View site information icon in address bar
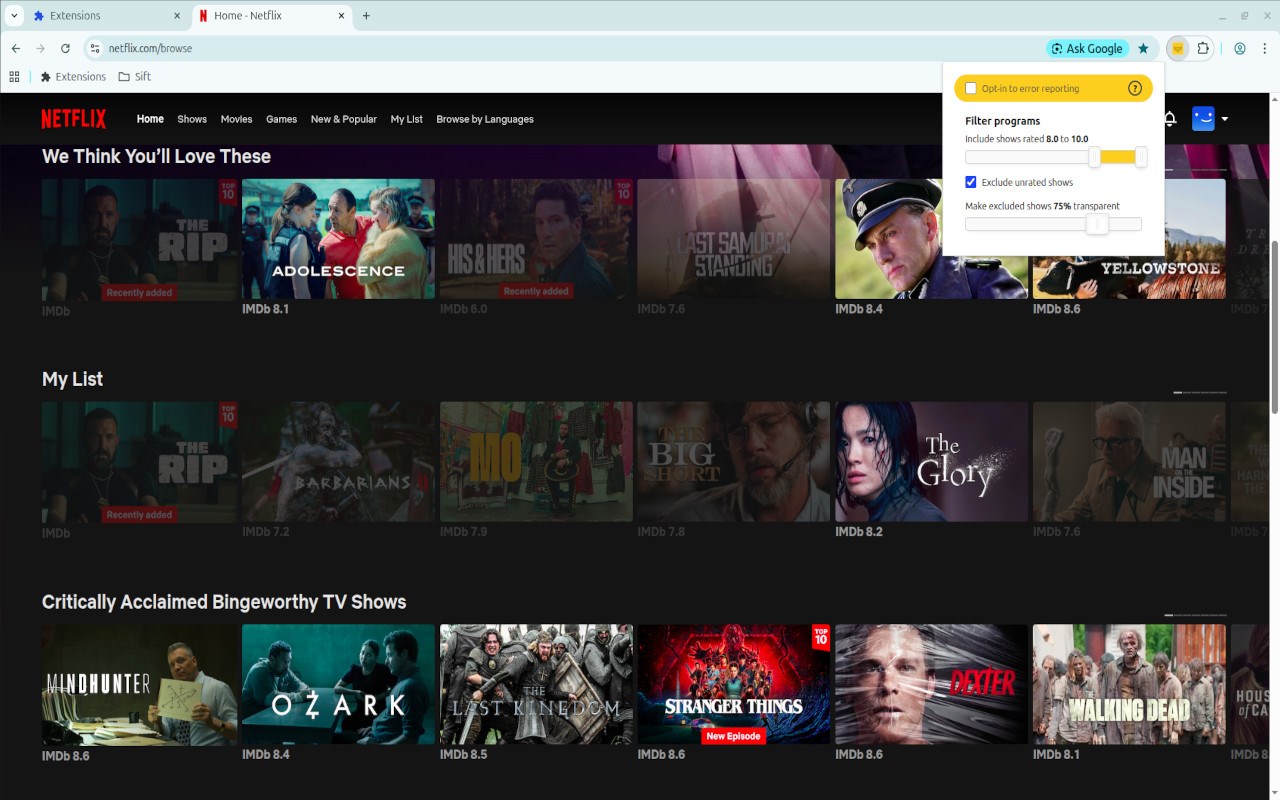 (95, 48)
